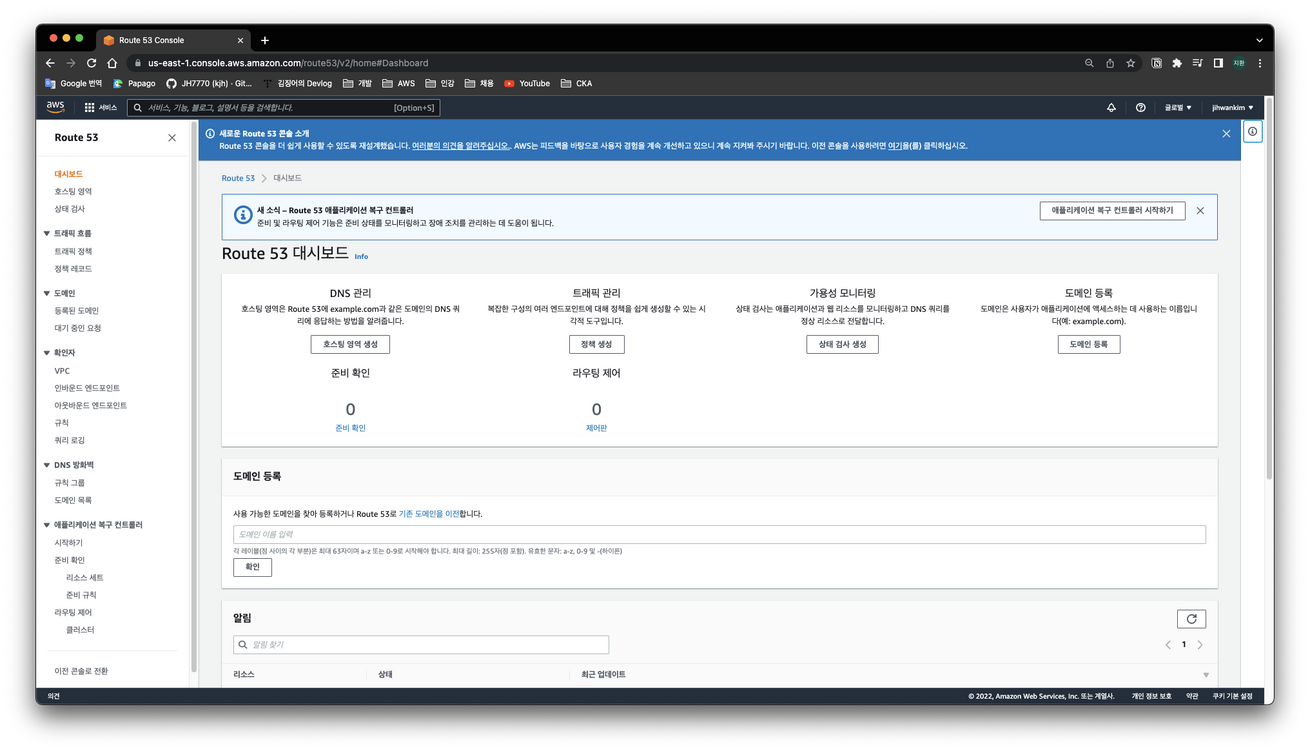Go to next alarms page arrow
The image size is (1310, 752).
tap(1200, 645)
